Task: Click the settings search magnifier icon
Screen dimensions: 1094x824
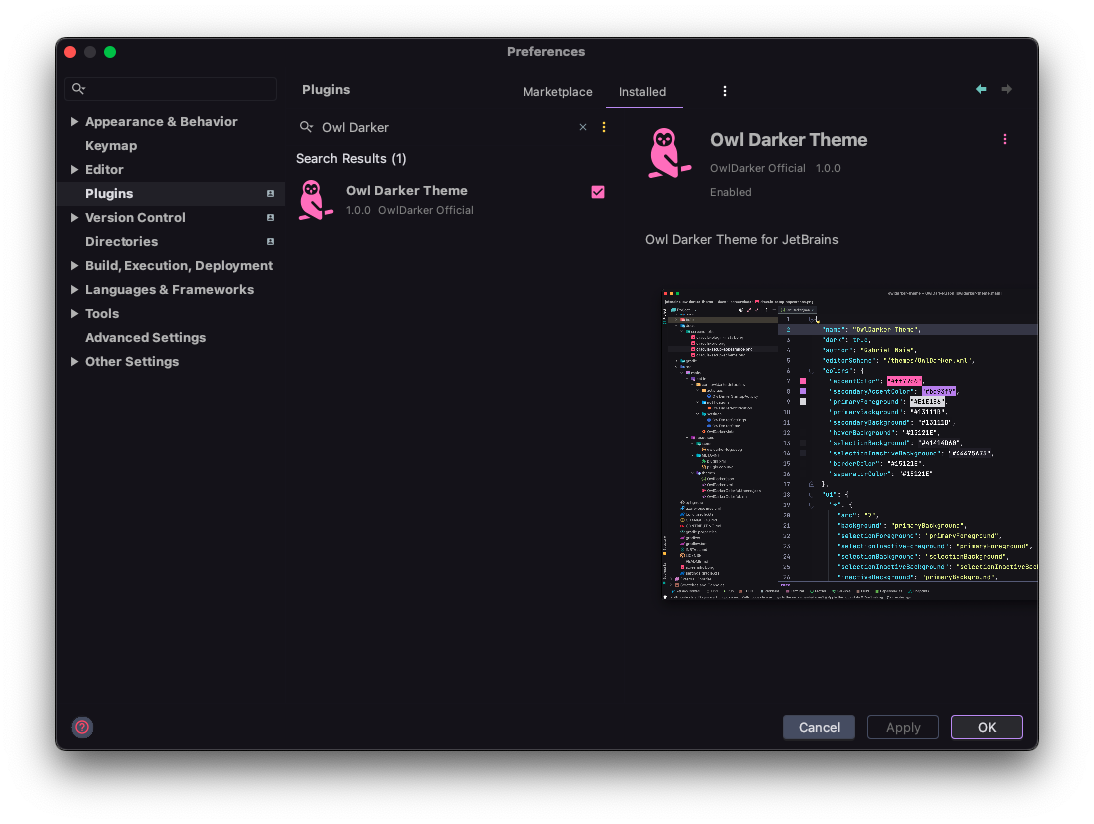Action: [78, 89]
